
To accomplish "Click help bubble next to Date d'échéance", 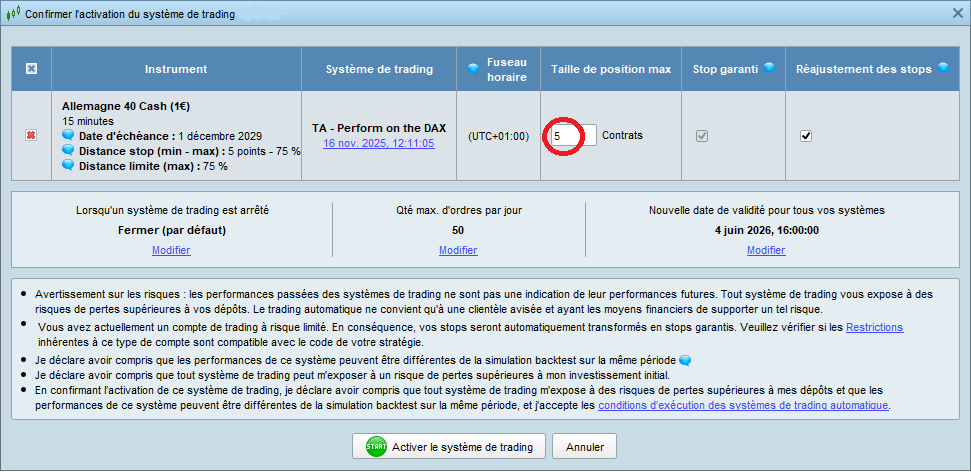I will 68,136.
